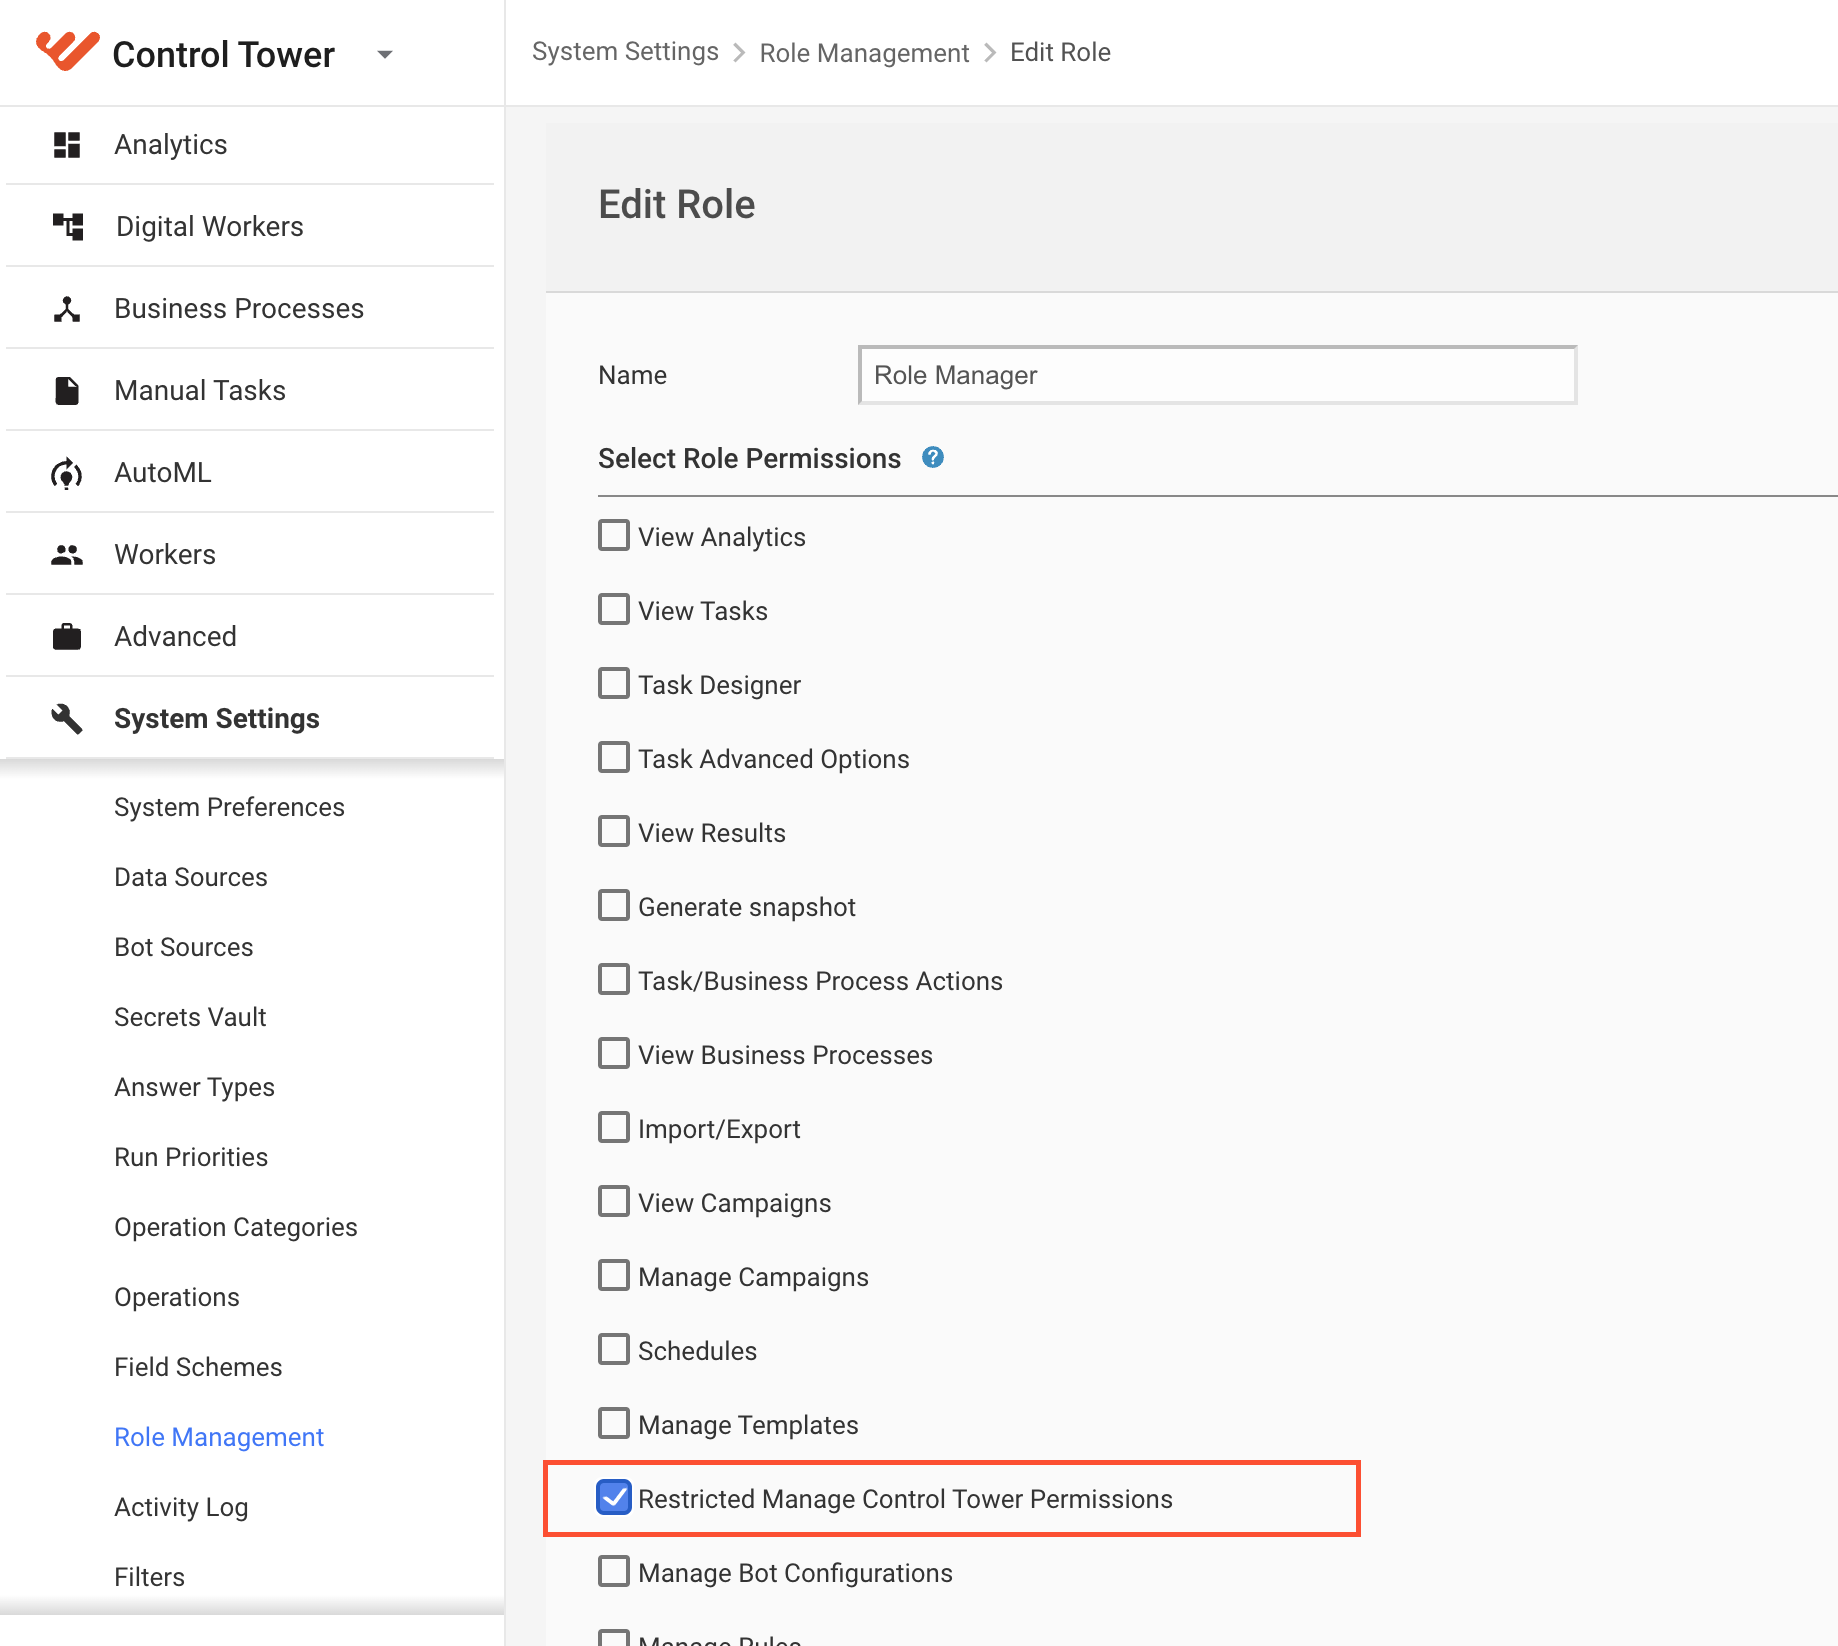Screen dimensions: 1838x1646
Task: Click the Manual Tasks document icon
Action: [x=67, y=391]
